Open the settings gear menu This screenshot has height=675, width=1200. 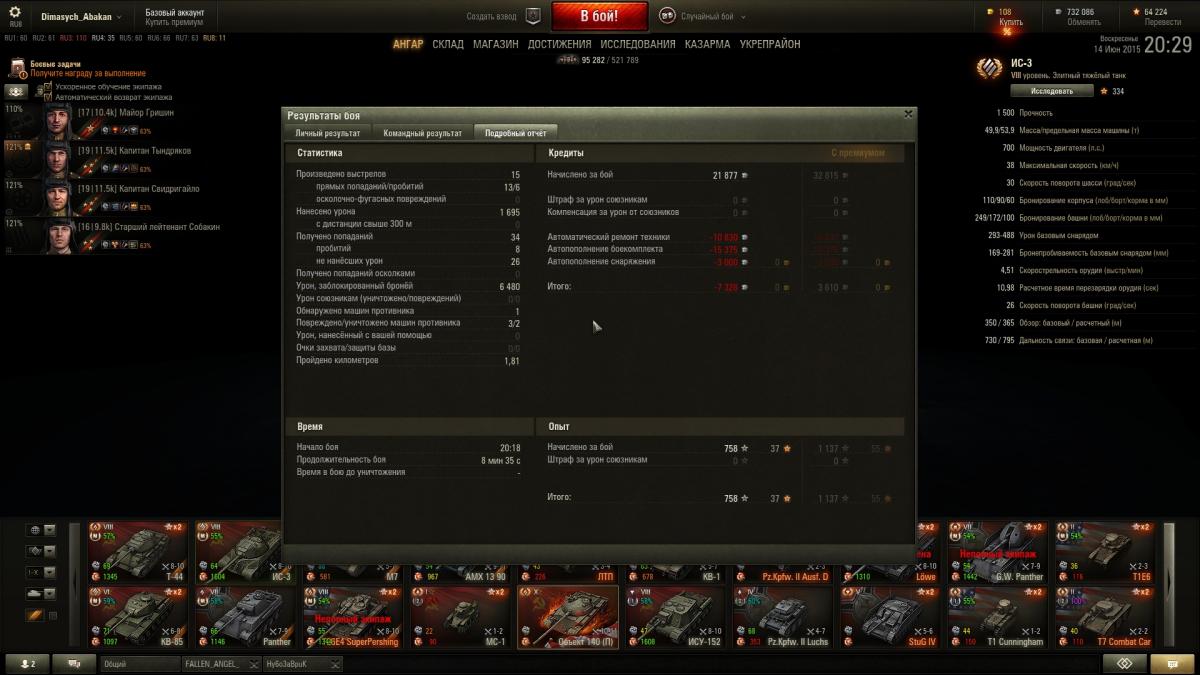(15, 12)
